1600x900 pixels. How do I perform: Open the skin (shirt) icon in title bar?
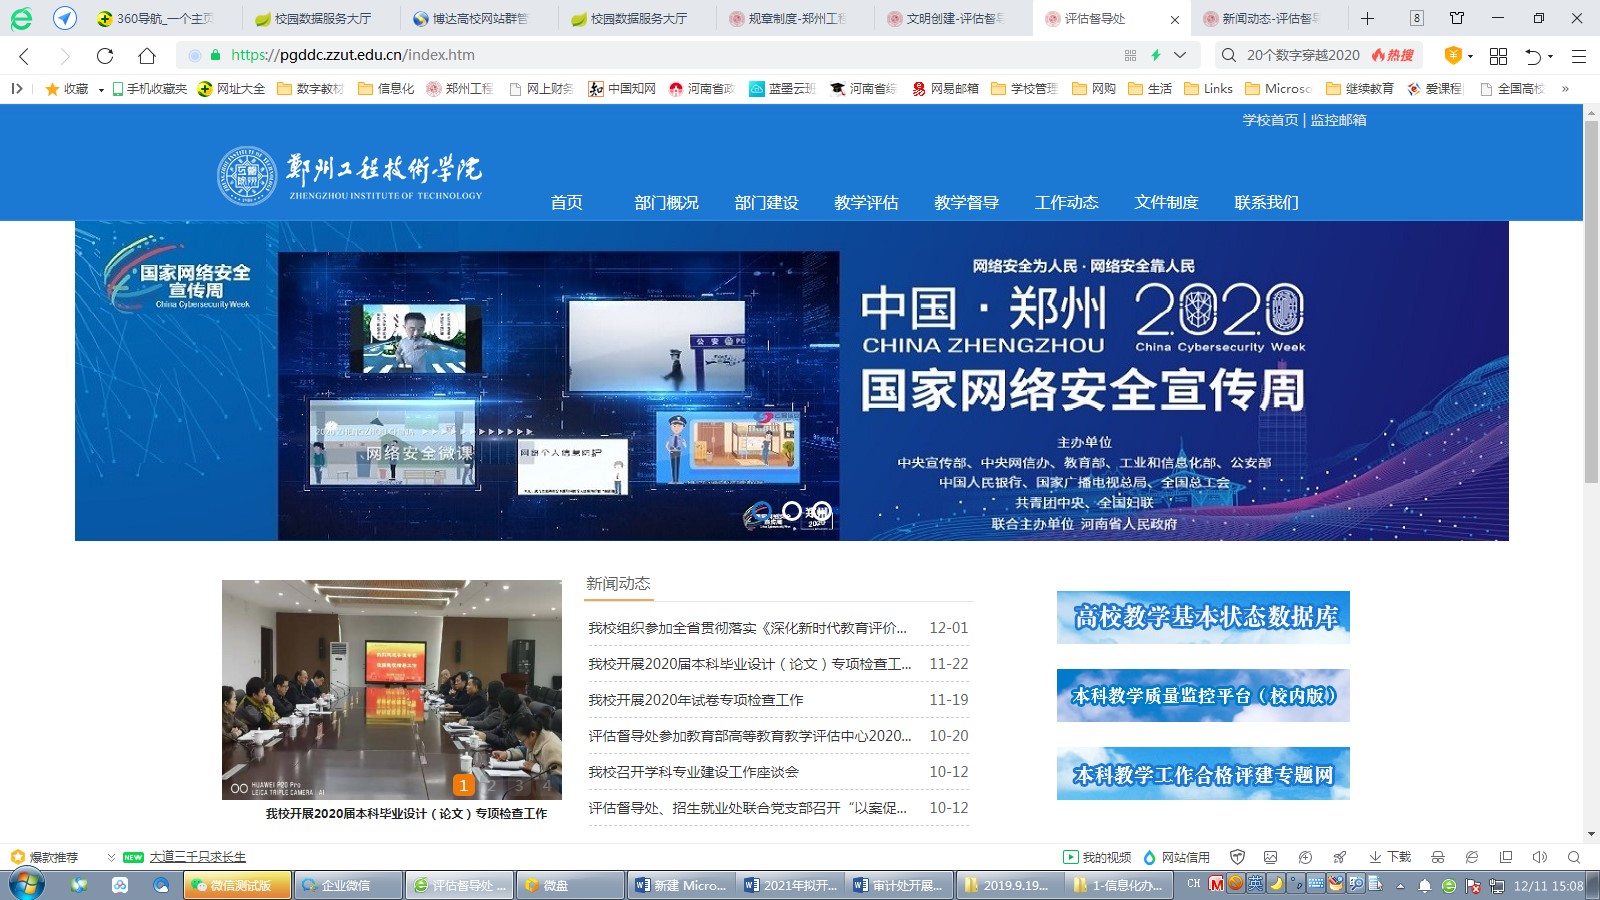[x=1457, y=18]
